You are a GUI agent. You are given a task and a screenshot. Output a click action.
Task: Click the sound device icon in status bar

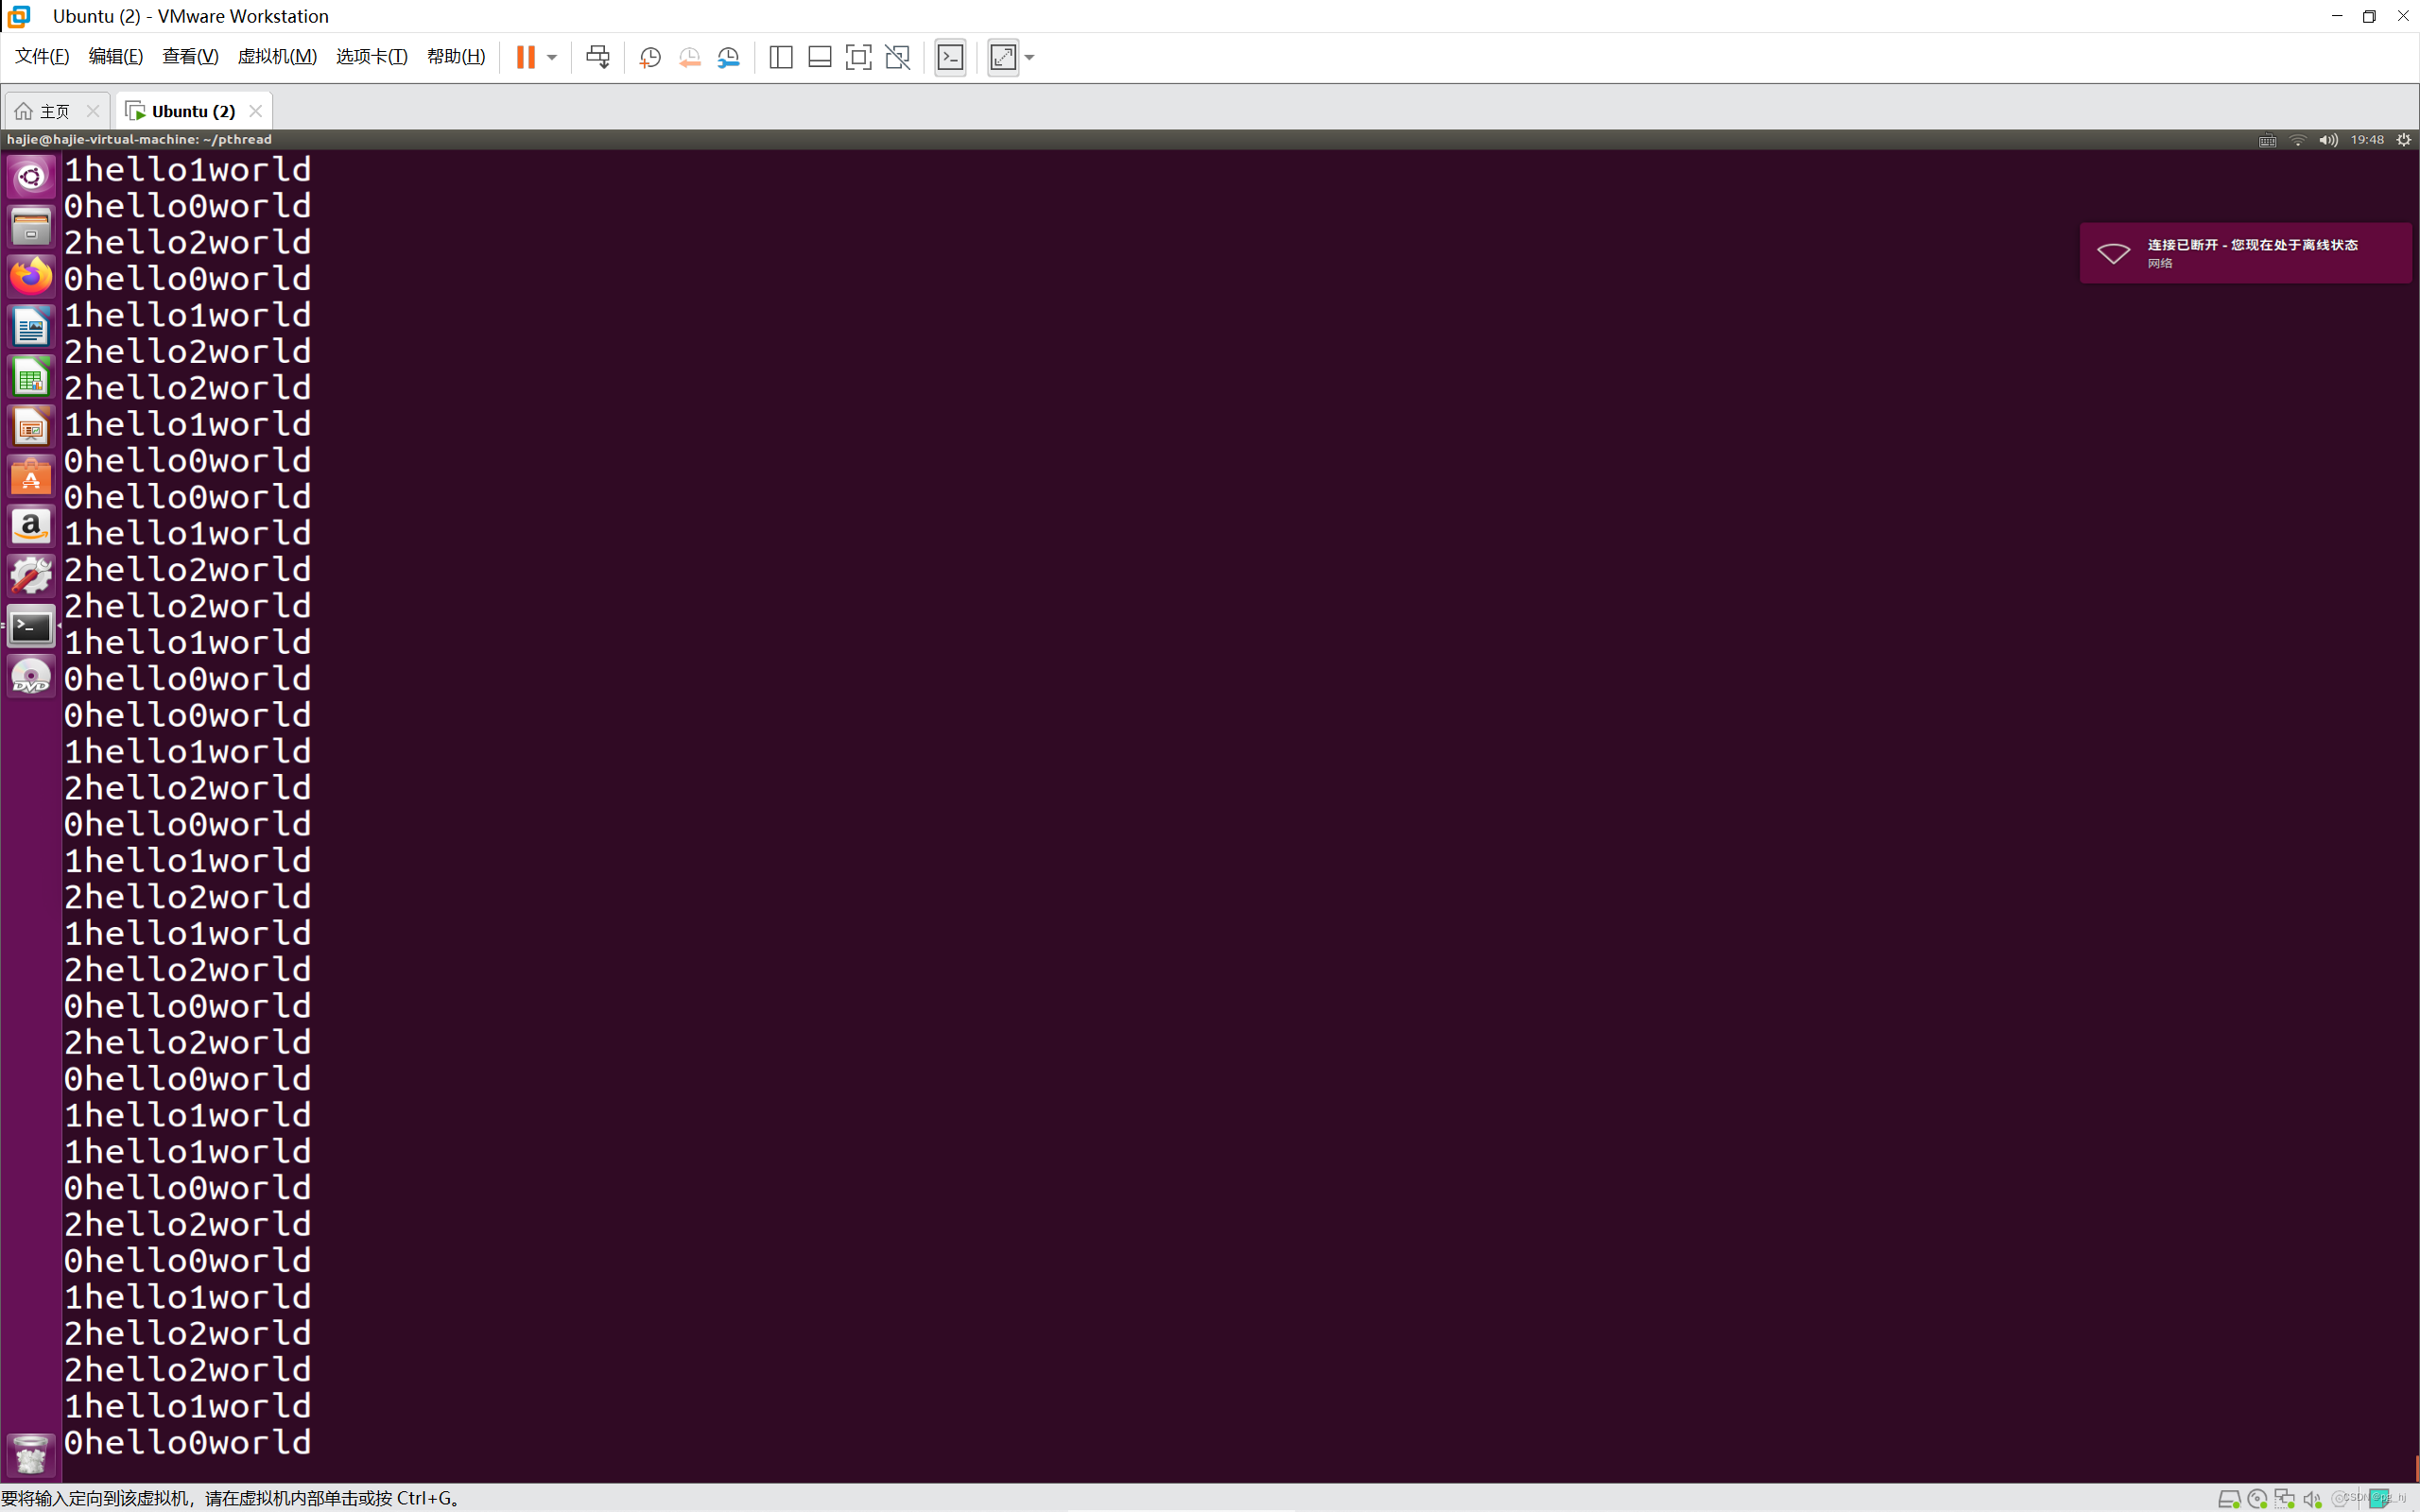[x=2312, y=1498]
